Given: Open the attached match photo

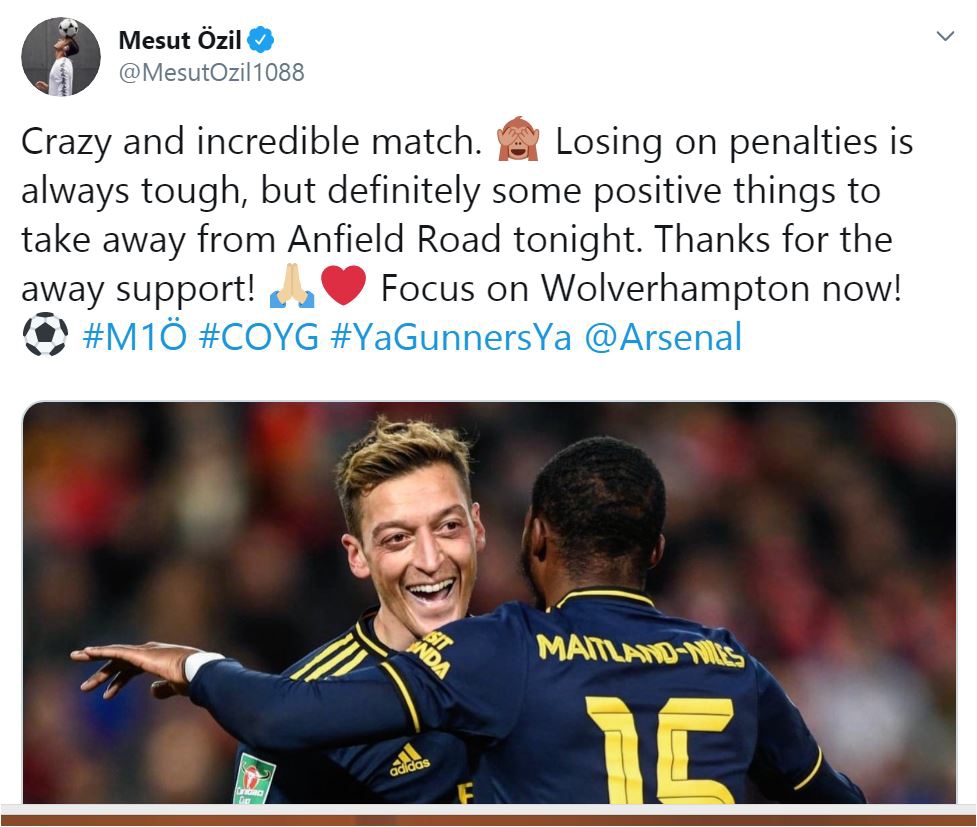Looking at the screenshot, I should click(x=489, y=602).
